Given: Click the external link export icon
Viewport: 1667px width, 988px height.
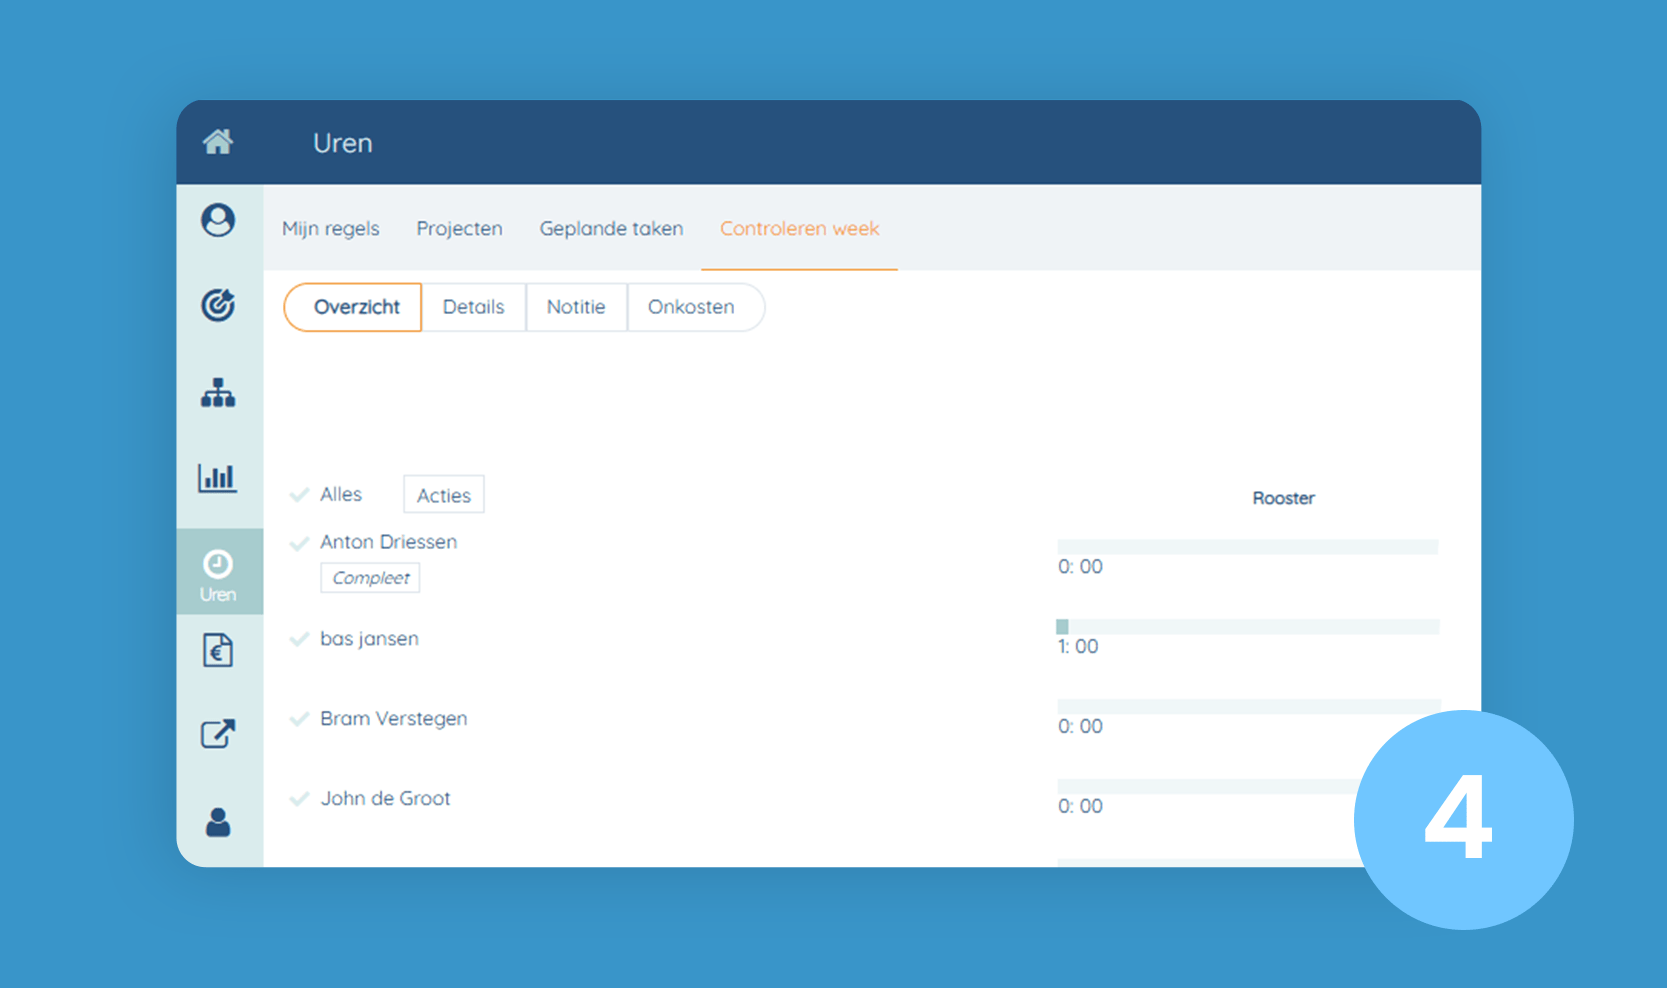Looking at the screenshot, I should pos(218,734).
